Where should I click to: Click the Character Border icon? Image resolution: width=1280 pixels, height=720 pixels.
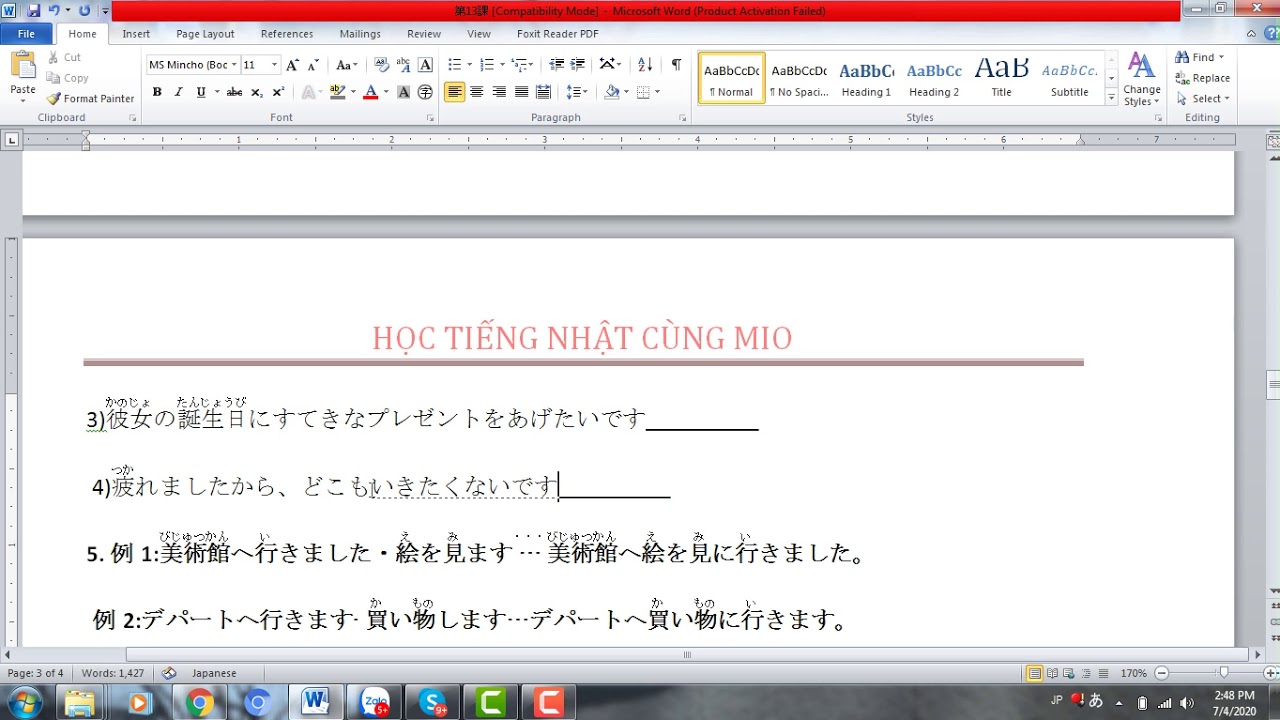[x=425, y=65]
